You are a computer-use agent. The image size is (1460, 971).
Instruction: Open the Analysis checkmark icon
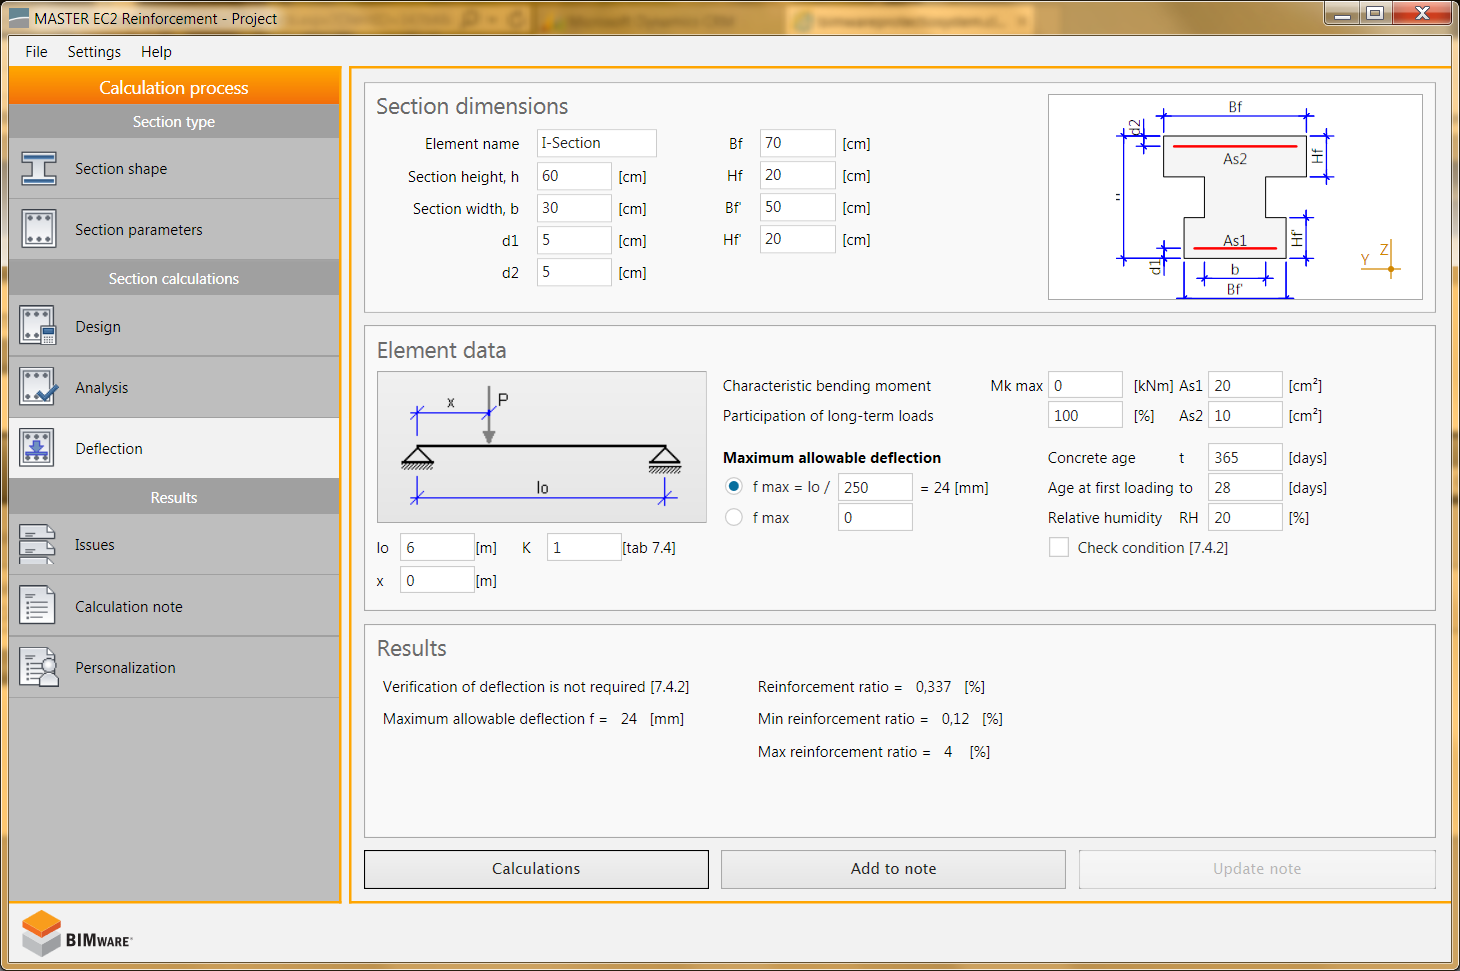(39, 387)
